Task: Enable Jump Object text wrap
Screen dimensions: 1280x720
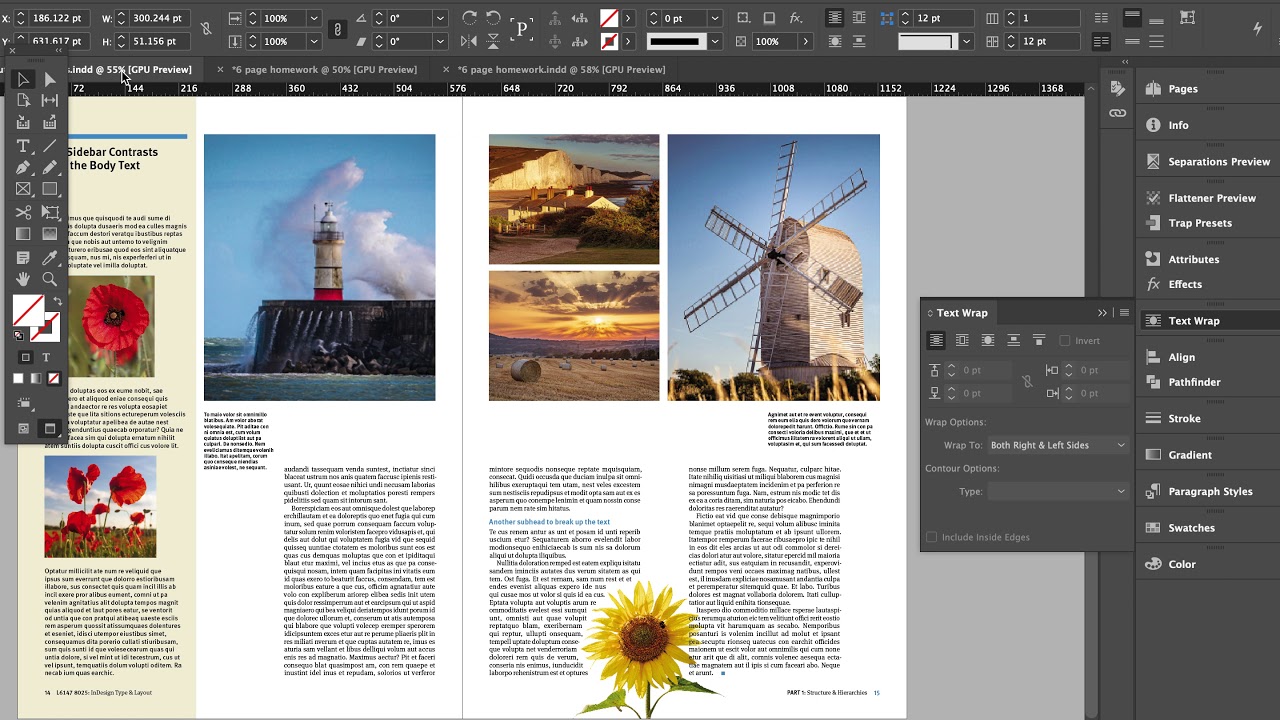Action: tap(1013, 341)
